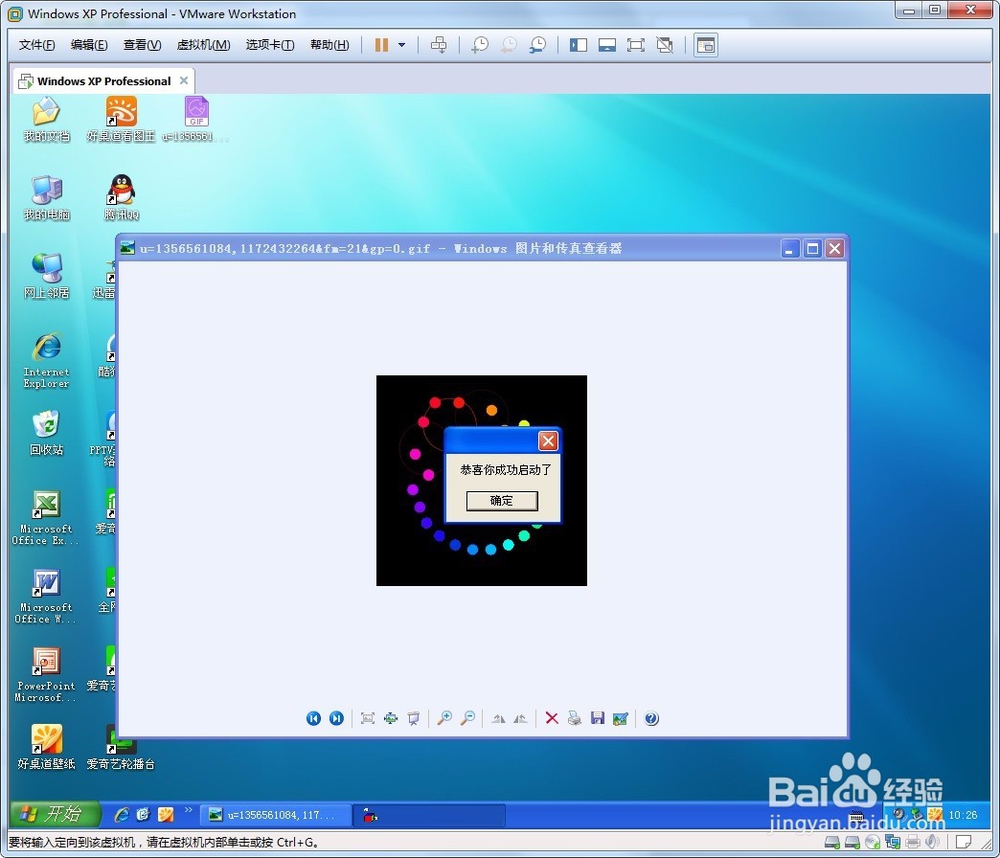Open the VMware 虚拟机(M) menu
The width and height of the screenshot is (1000, 858).
[x=203, y=45]
